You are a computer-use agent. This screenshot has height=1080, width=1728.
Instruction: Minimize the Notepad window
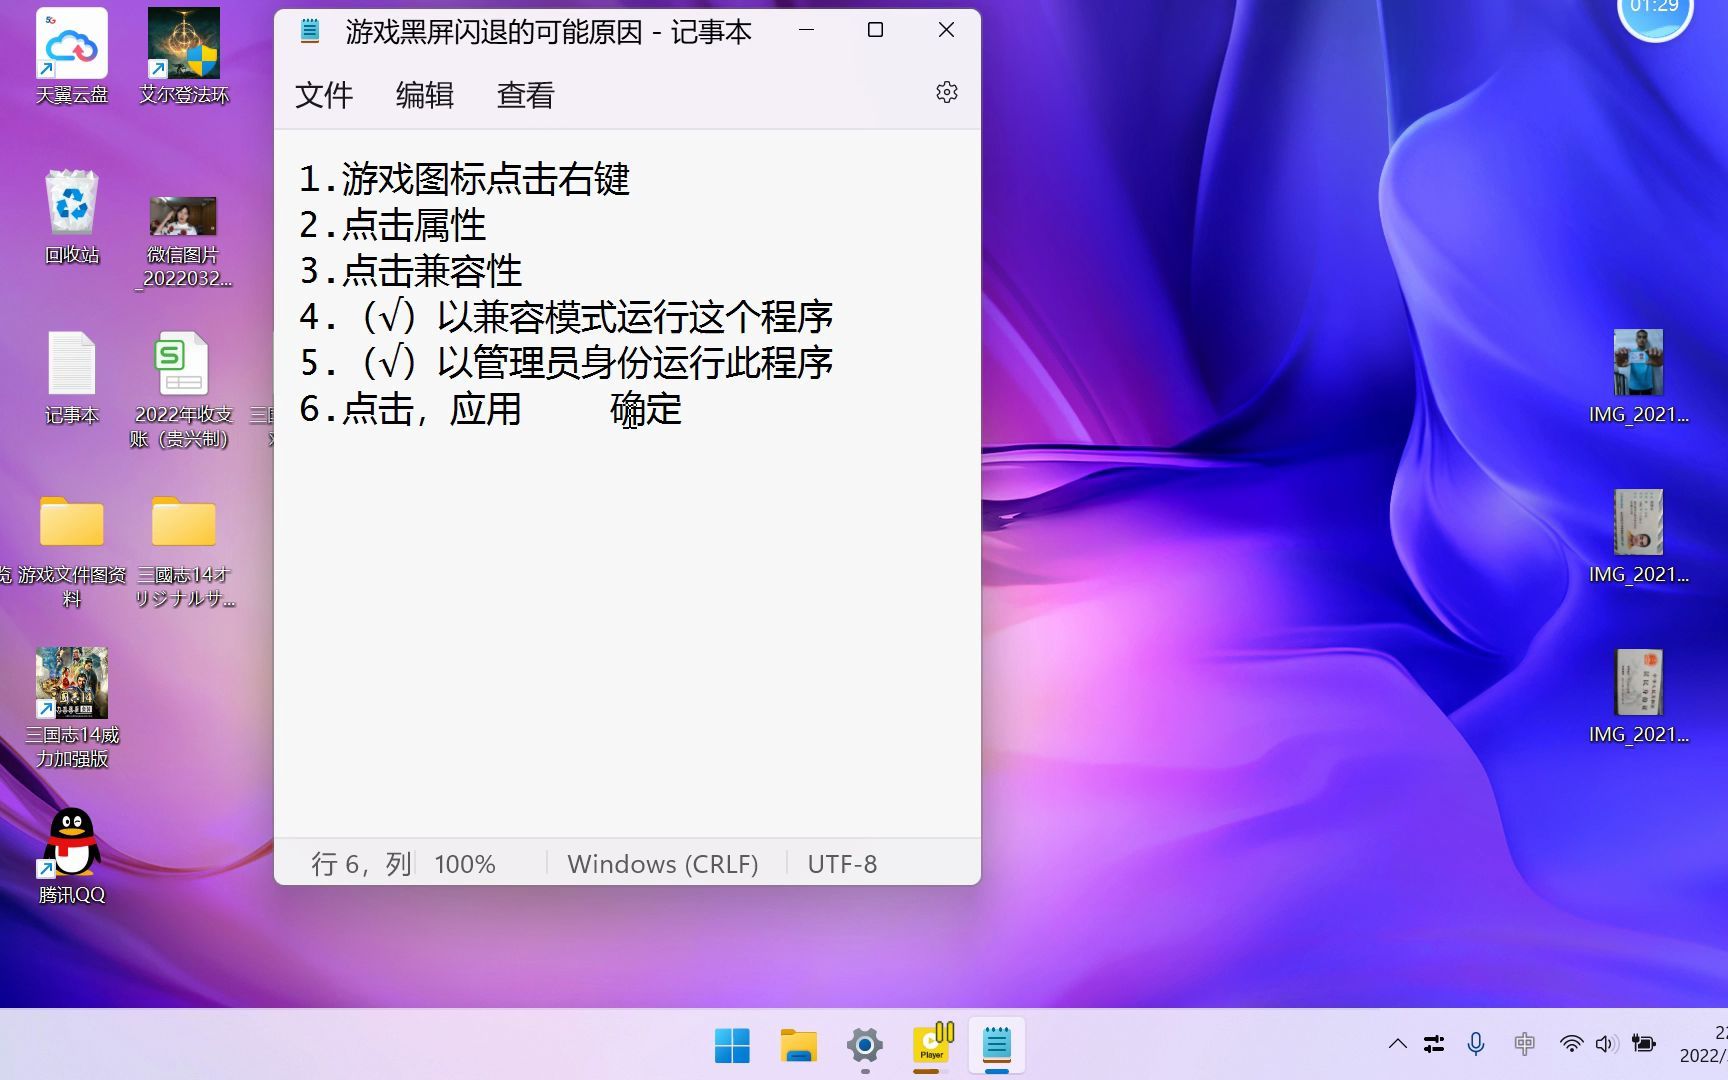[x=806, y=30]
